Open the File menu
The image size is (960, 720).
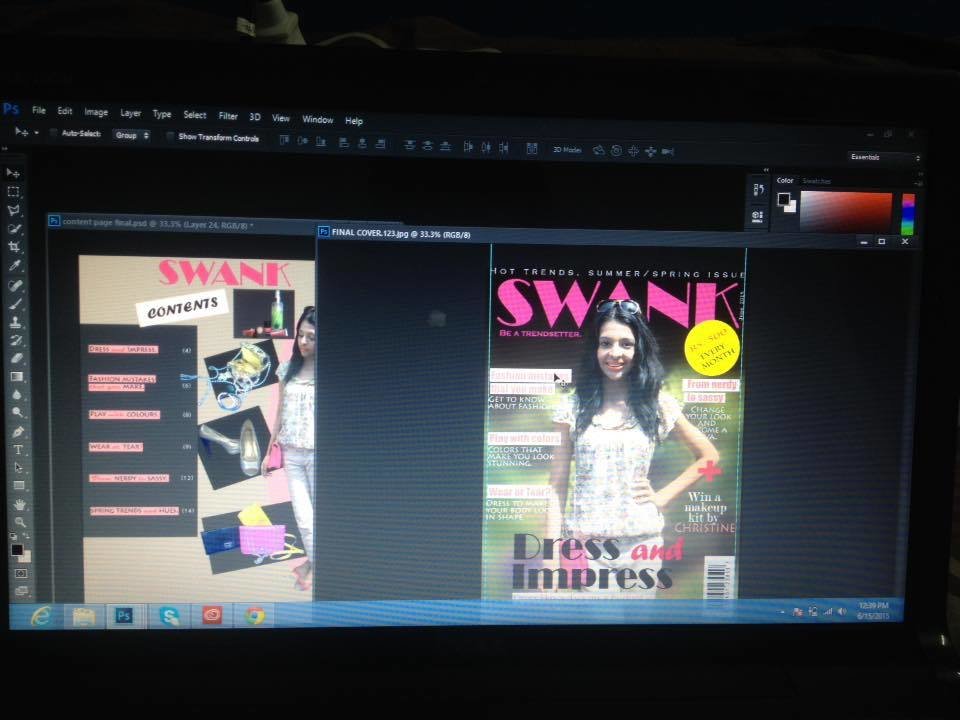39,110
